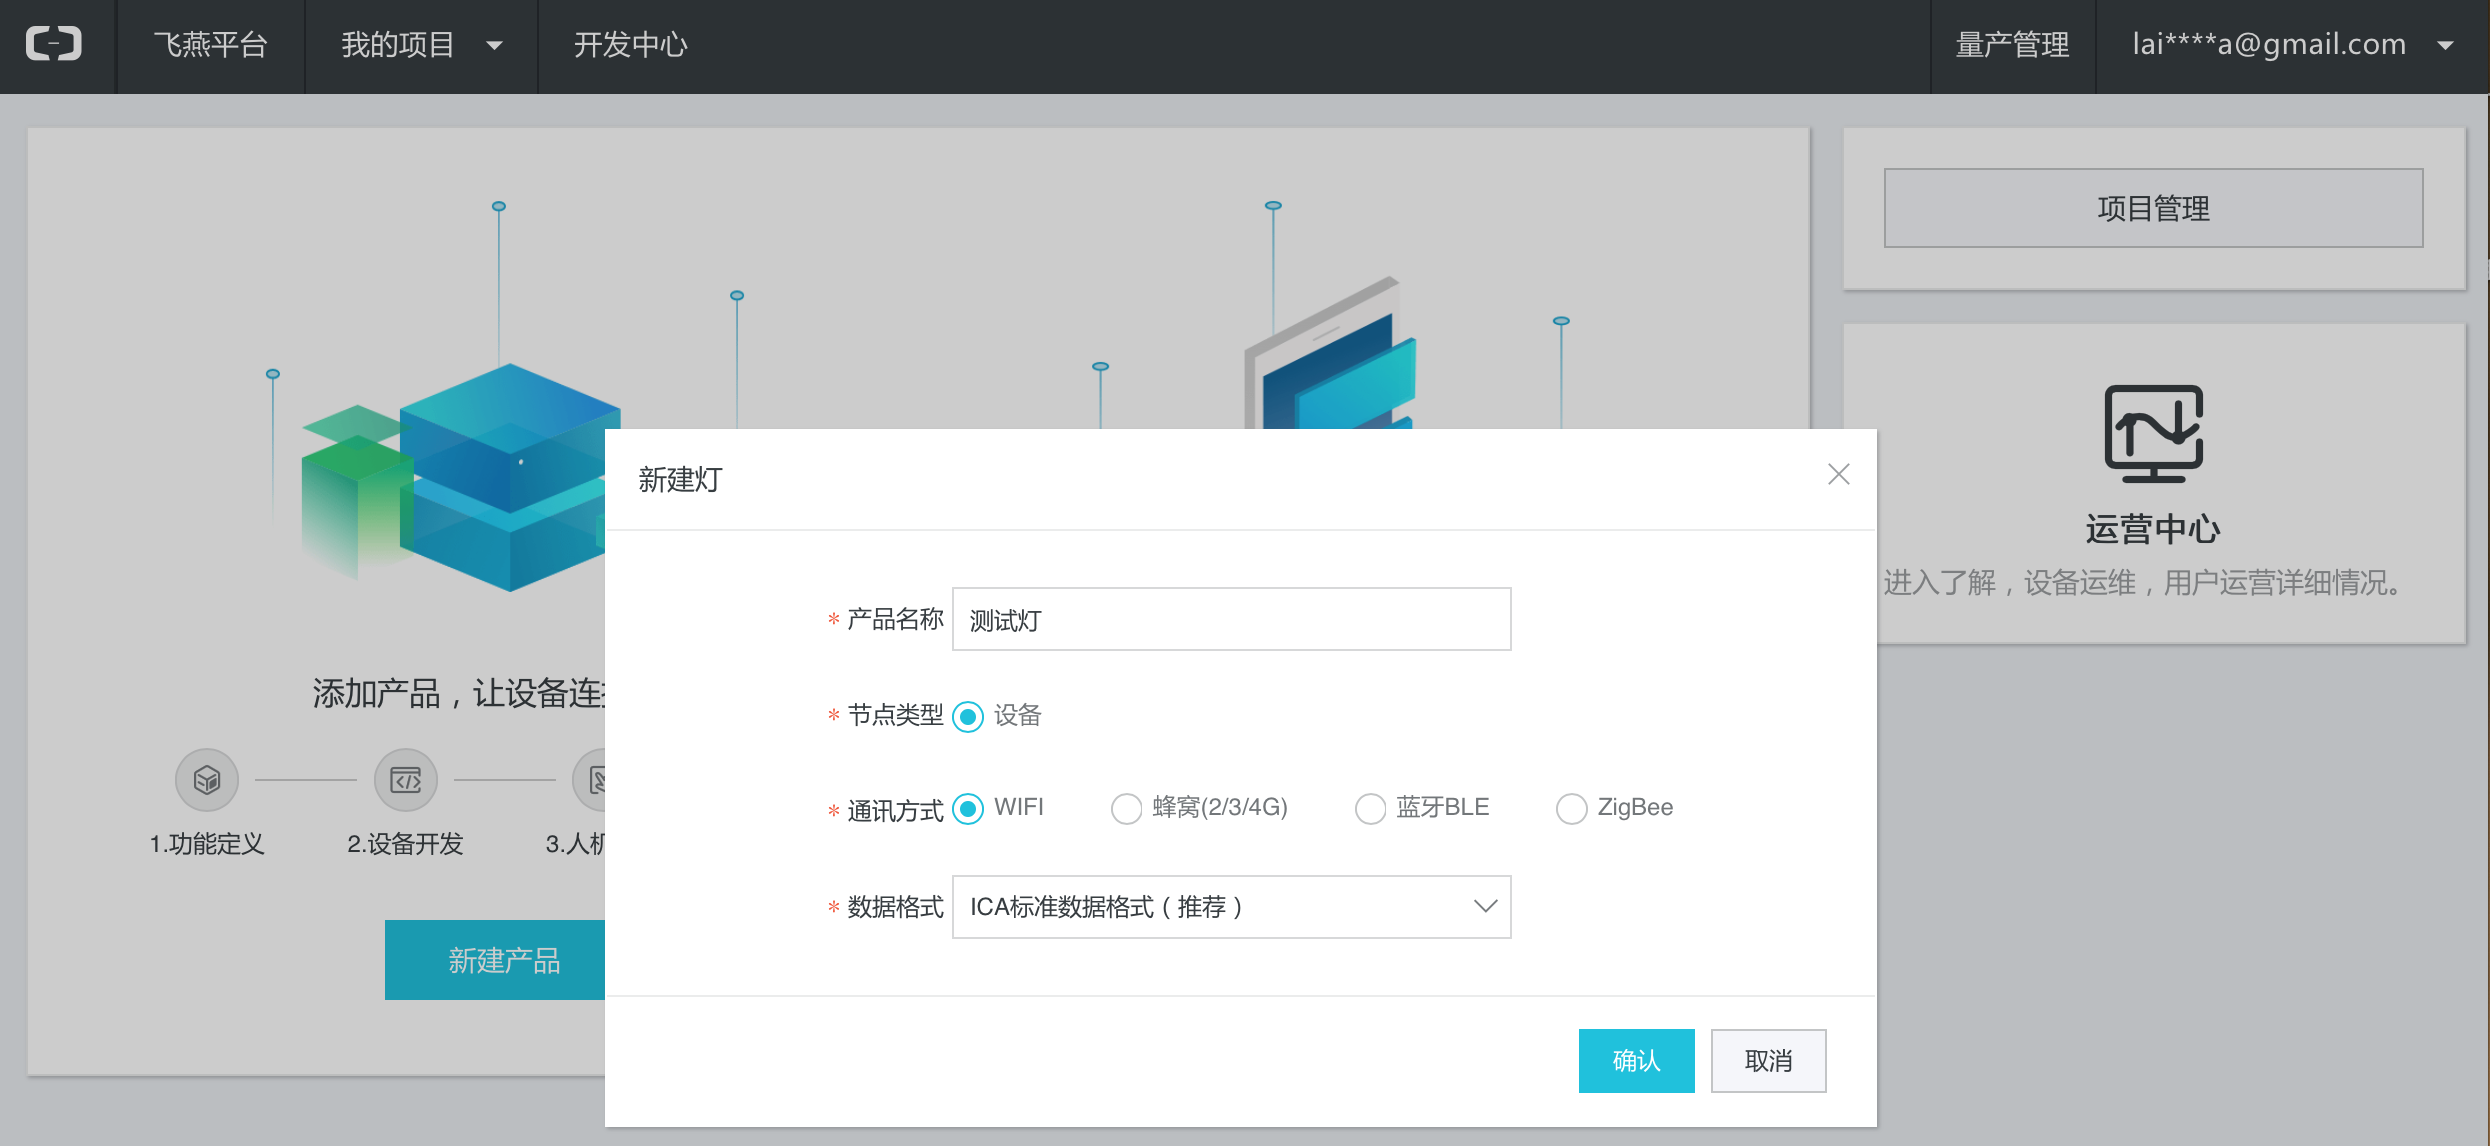Open the 飞燕平台 menu item
The image size is (2490, 1146).
(210, 45)
